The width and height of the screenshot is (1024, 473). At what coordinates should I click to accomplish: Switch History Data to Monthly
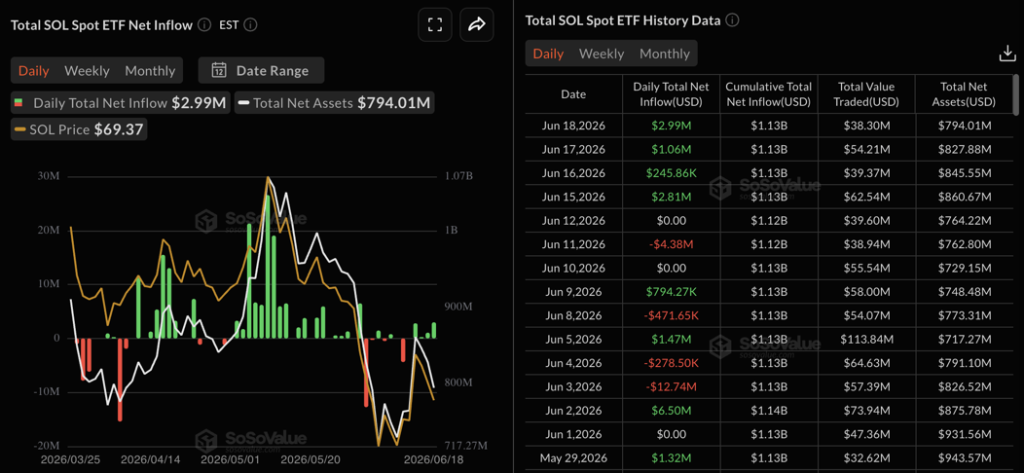pyautogui.click(x=665, y=54)
